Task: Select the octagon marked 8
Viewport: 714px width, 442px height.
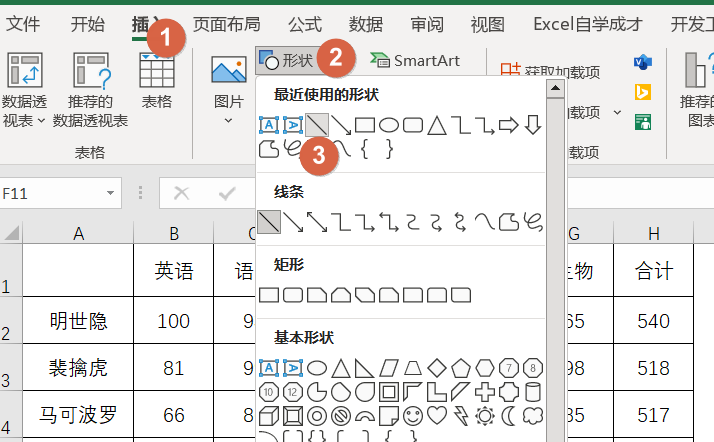Action: click(532, 368)
